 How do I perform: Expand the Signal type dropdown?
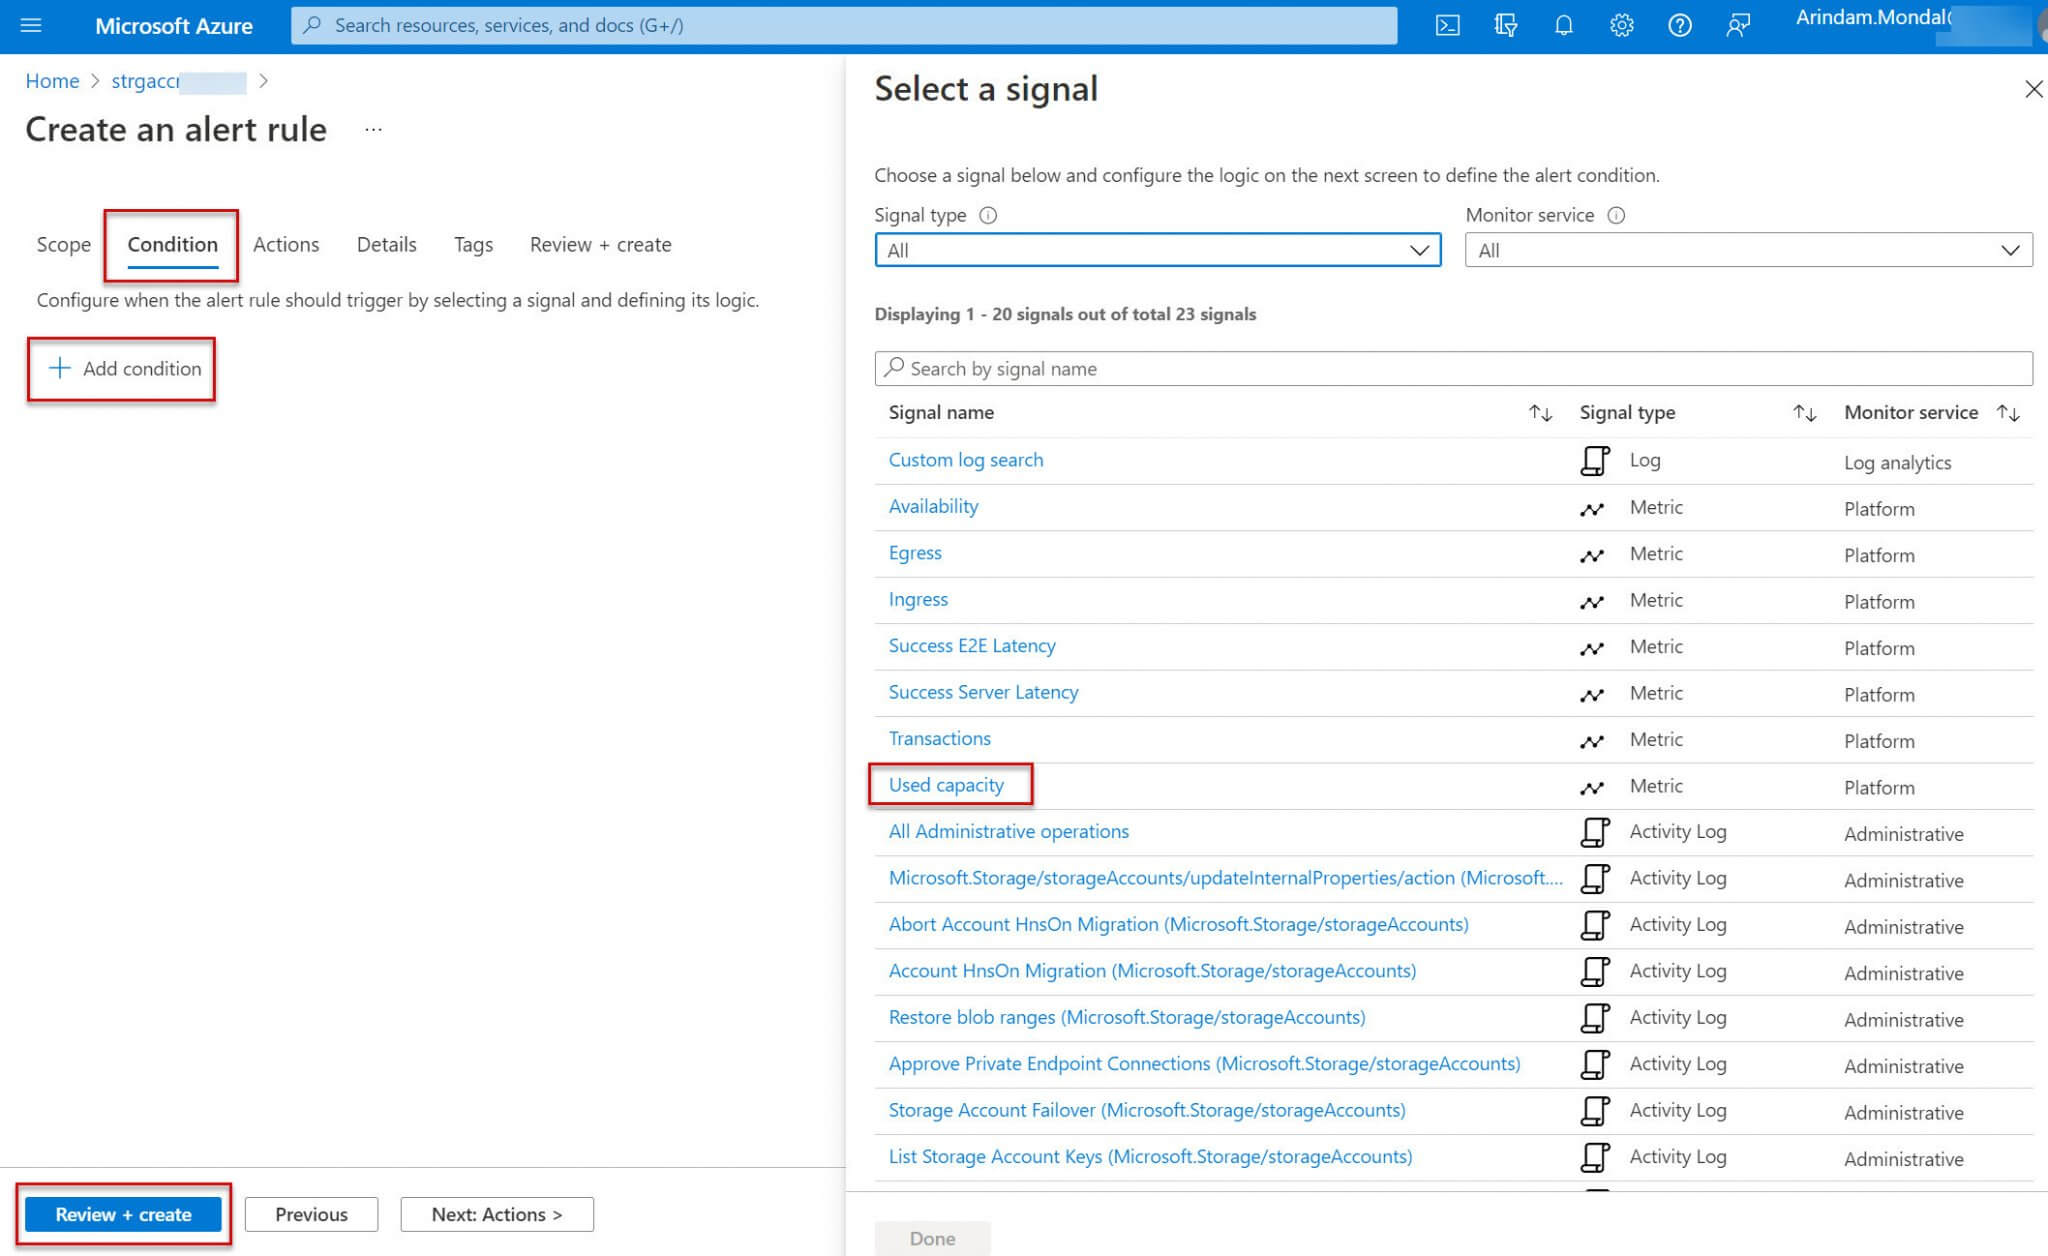[1157, 250]
